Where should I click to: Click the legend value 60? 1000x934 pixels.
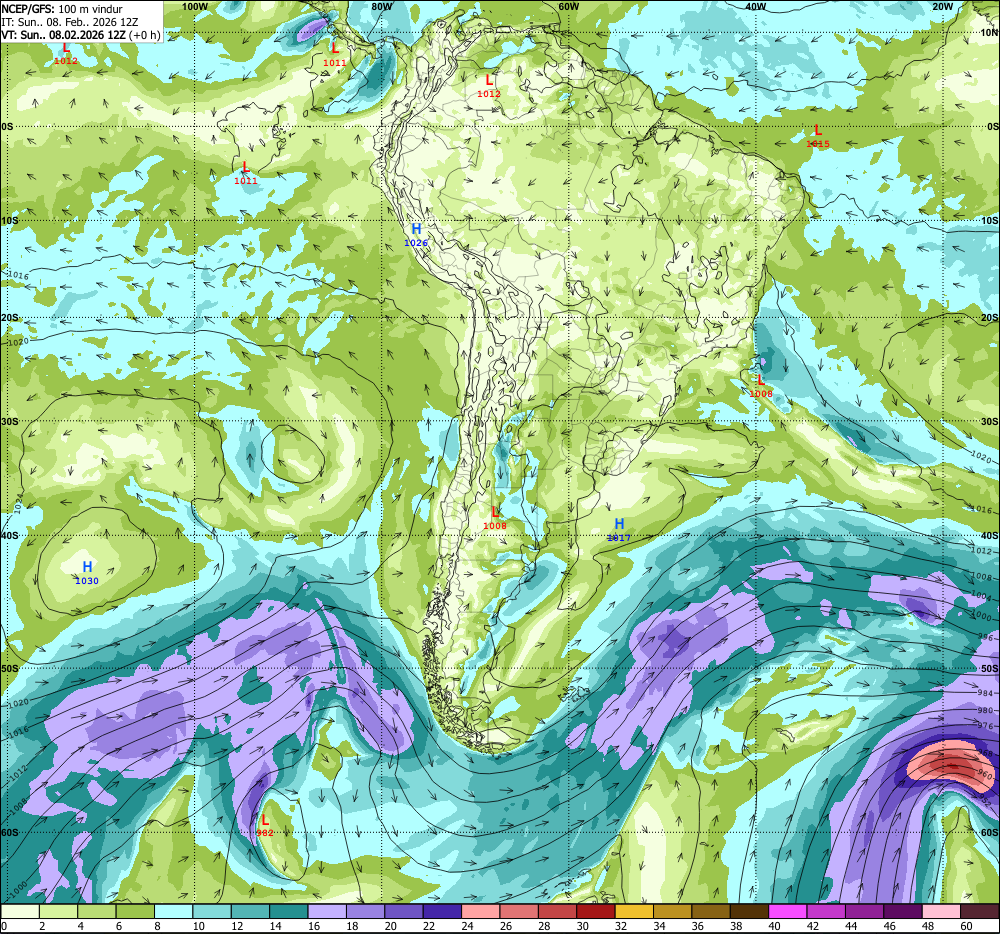click(966, 926)
